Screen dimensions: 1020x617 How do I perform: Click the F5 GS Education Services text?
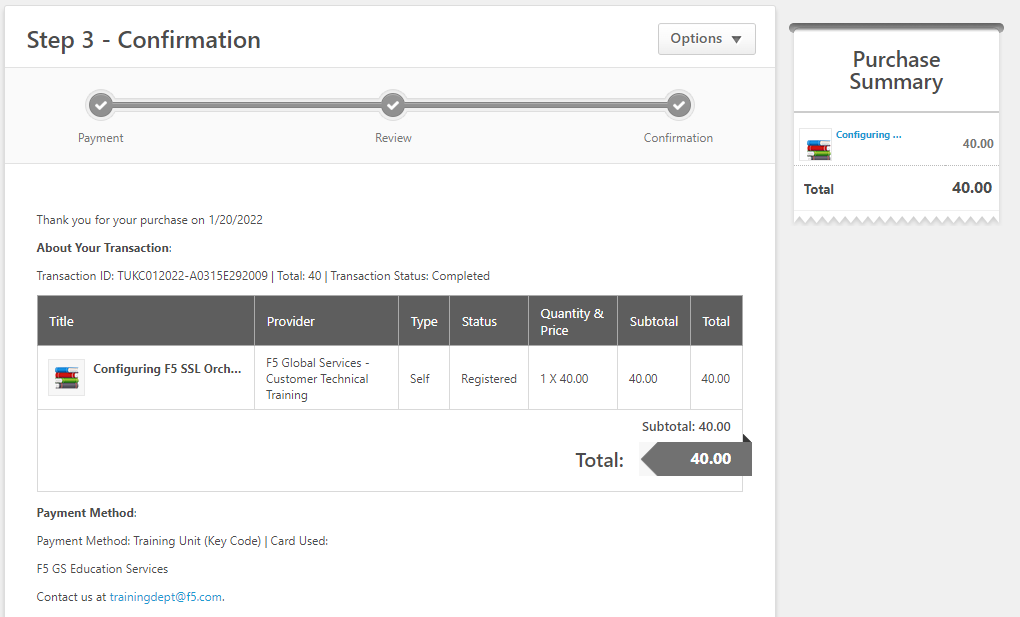pyautogui.click(x=102, y=569)
